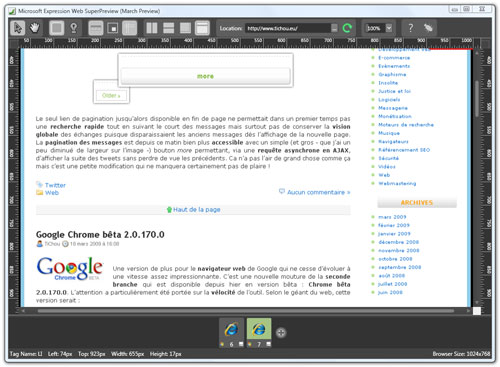This screenshot has height=367, width=500.
Task: Open Monétisation category link
Action: click(395, 116)
